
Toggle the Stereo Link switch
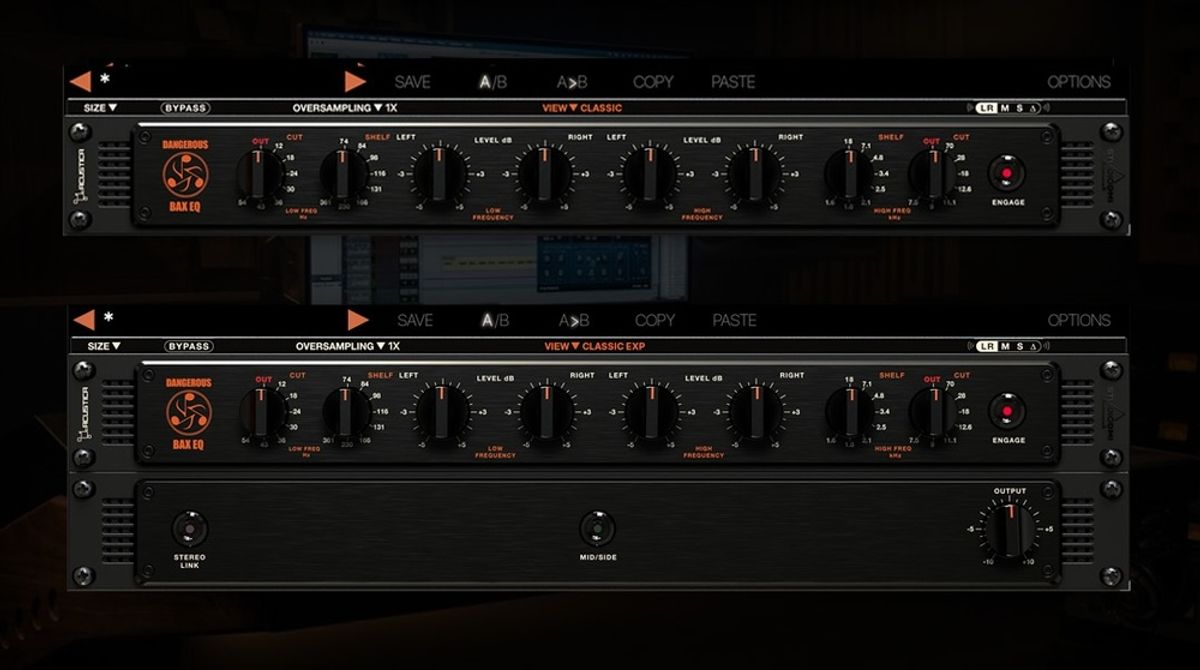(189, 528)
